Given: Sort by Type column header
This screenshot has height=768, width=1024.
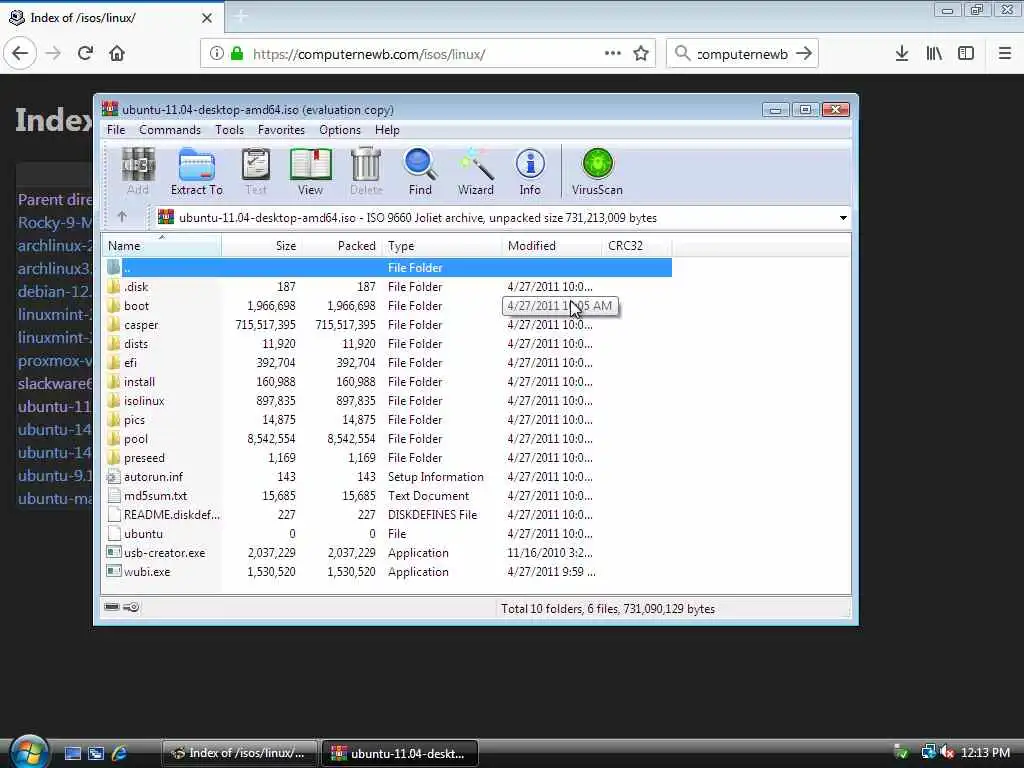Looking at the screenshot, I should click(442, 246).
